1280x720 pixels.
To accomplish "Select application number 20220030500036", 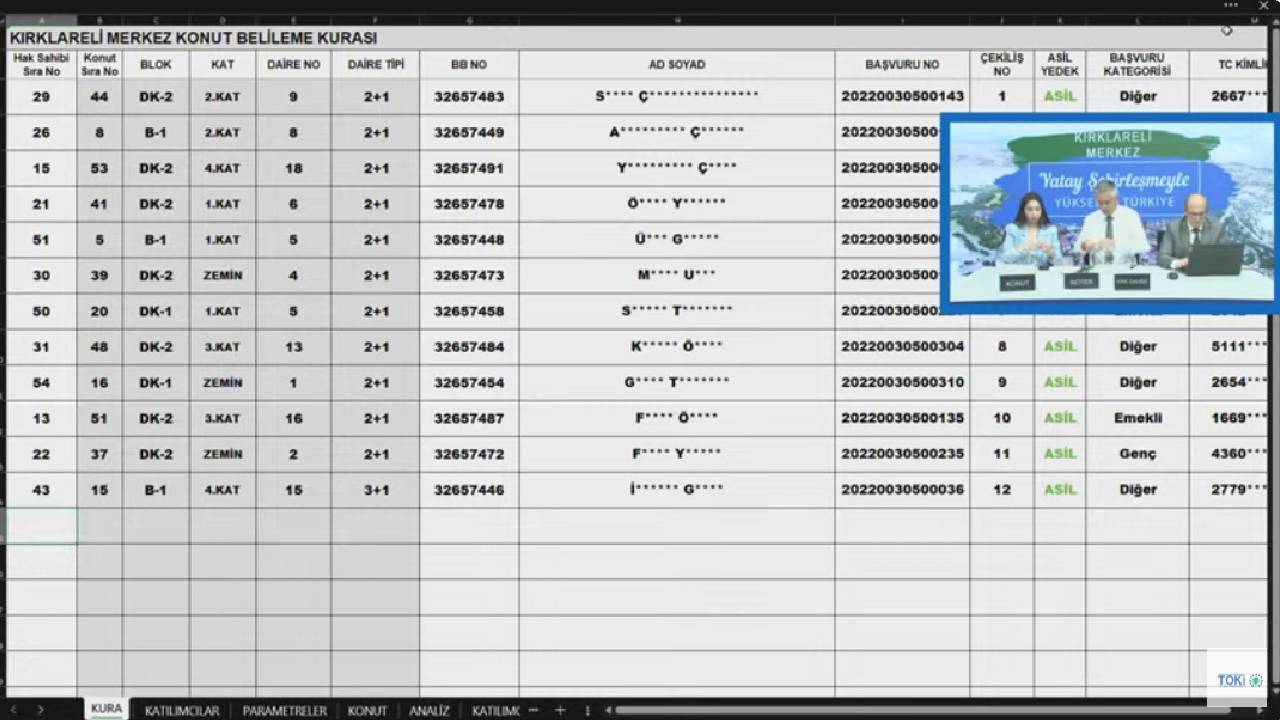I will point(902,490).
